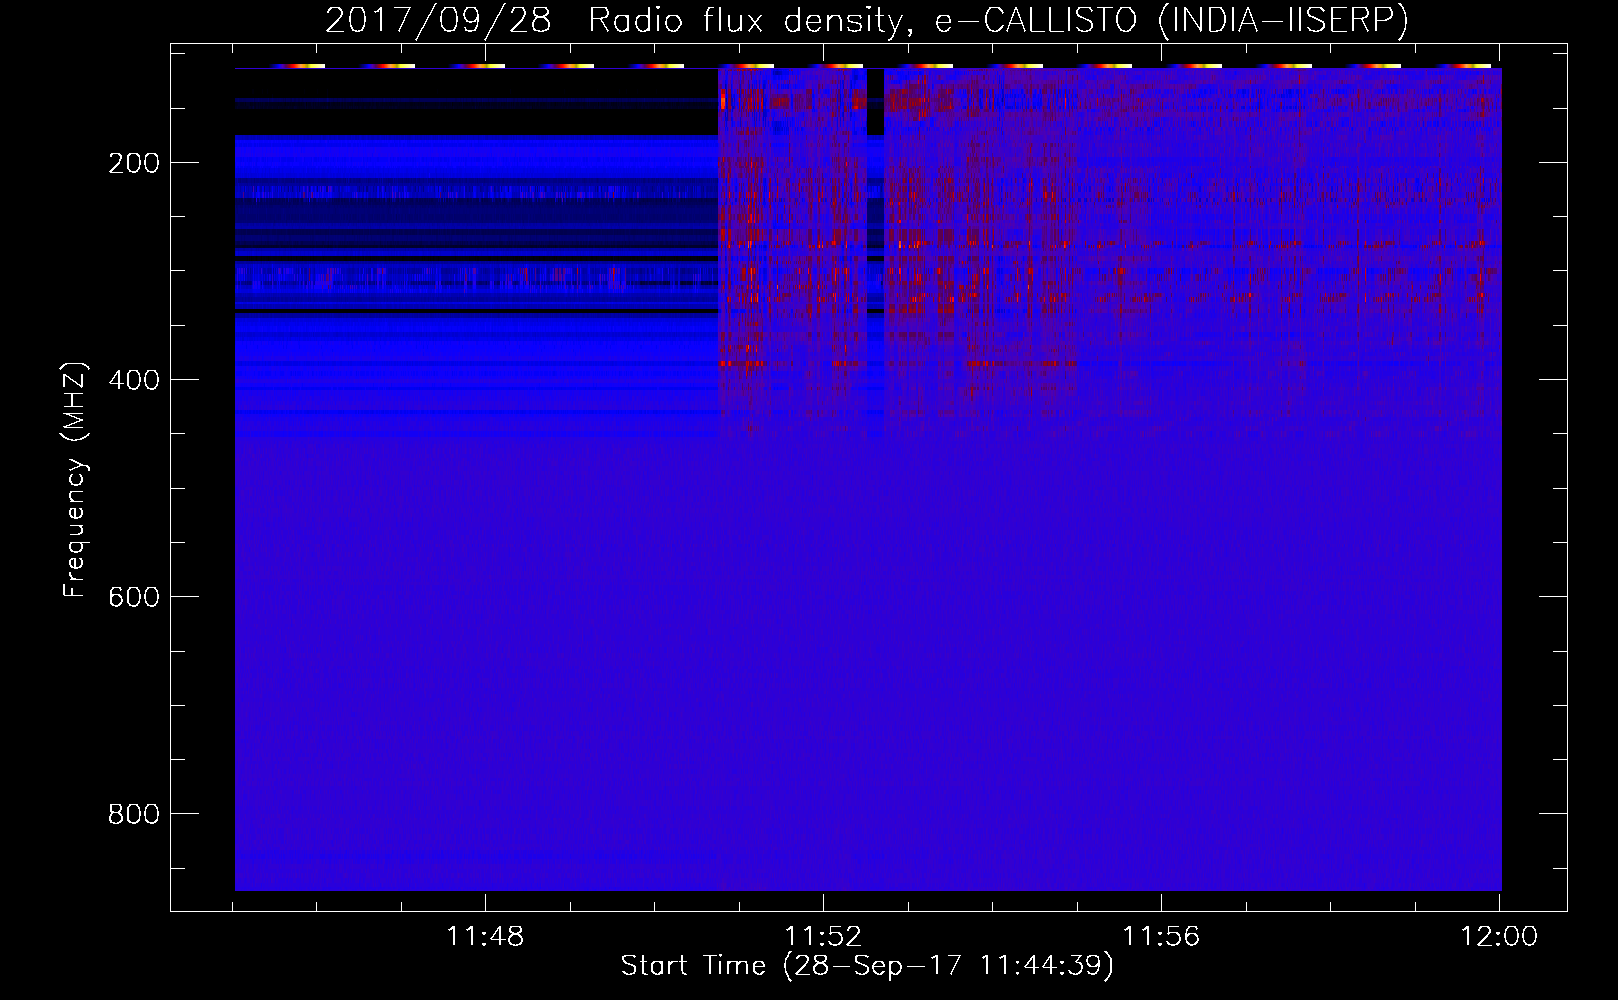
Task: Click the 'Frequency (MHZ)' axis label
Action: 75,480
